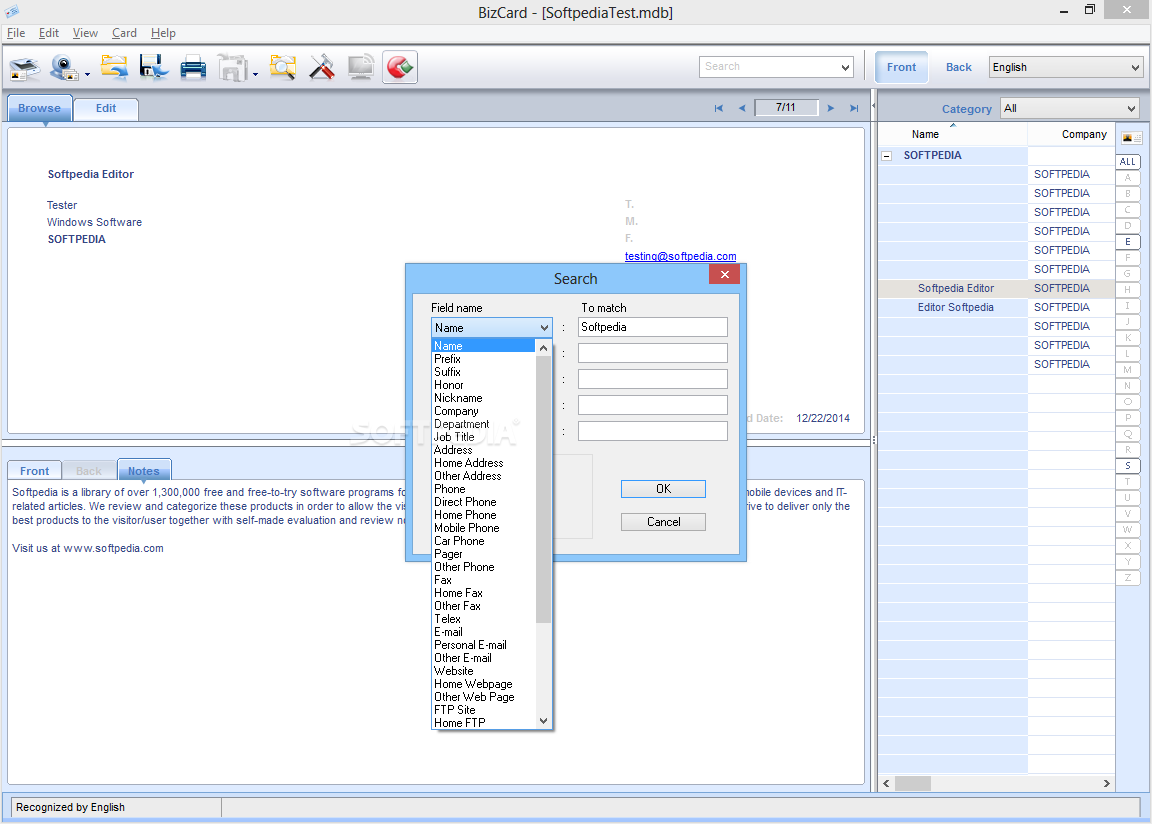
Task: Filter by letter A index tab
Action: (x=1128, y=178)
